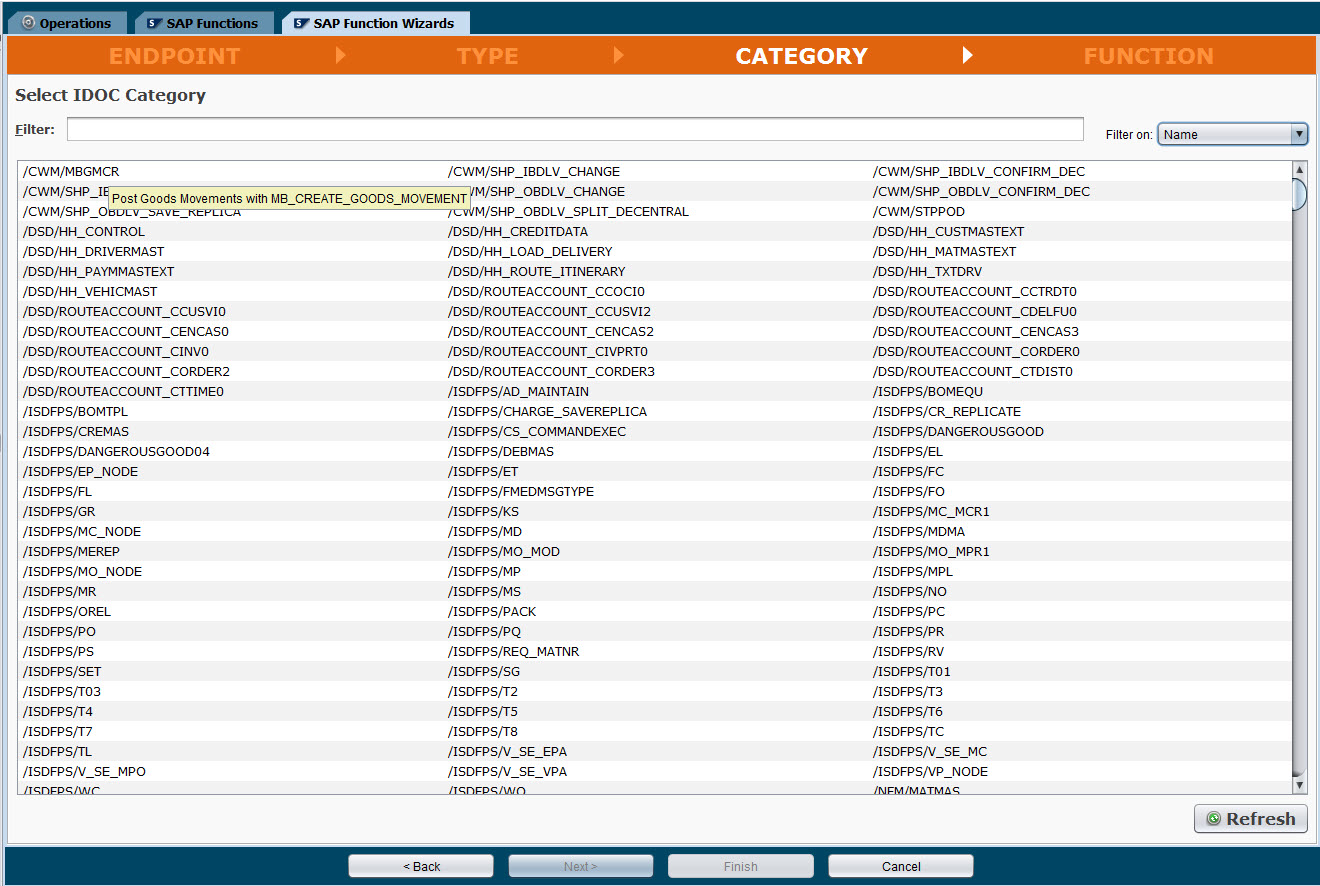
Task: Select /ISDFPS/SET entry
Action: click(x=62, y=672)
